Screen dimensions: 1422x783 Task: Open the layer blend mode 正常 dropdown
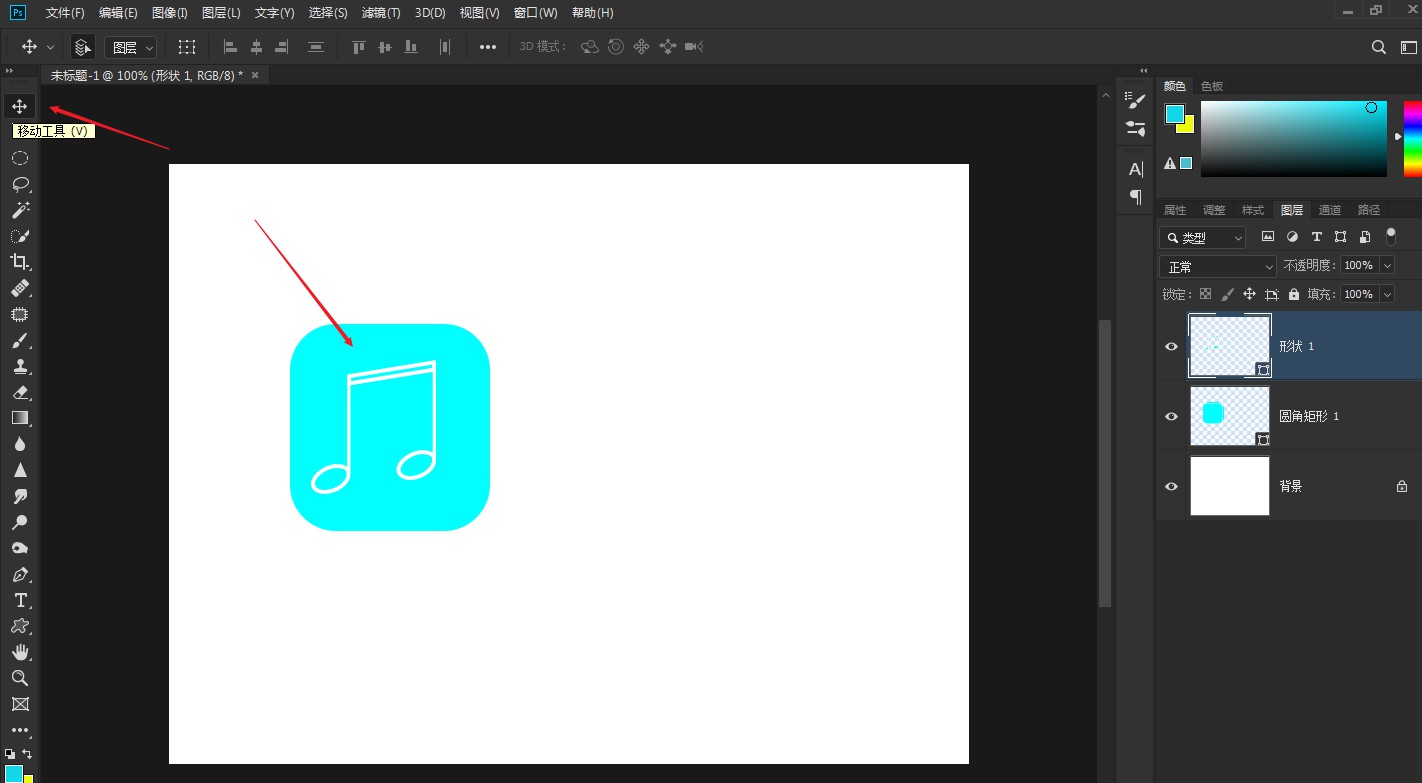point(1217,267)
